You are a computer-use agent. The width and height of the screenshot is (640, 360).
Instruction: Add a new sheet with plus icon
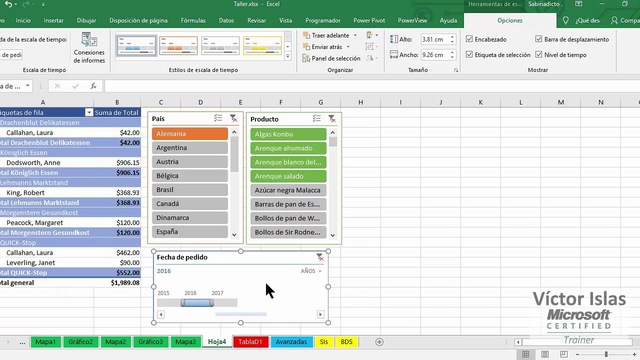click(x=379, y=342)
